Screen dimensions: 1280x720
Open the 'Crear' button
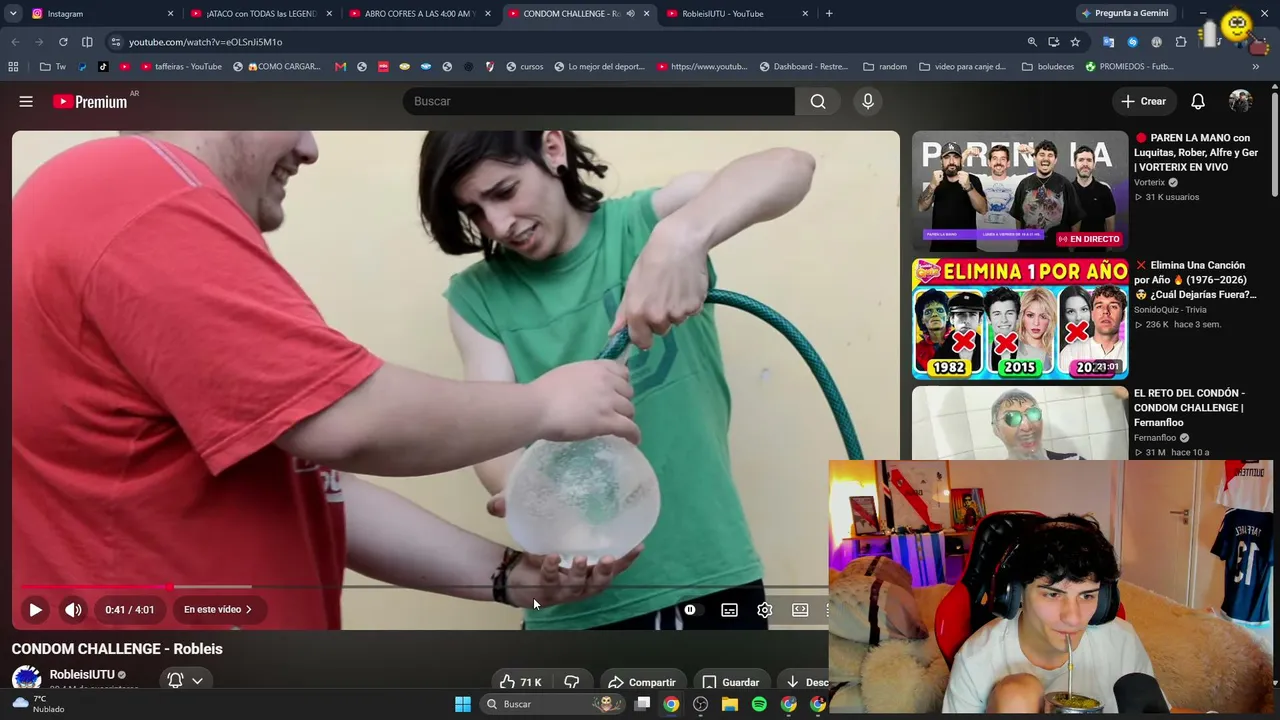1144,101
